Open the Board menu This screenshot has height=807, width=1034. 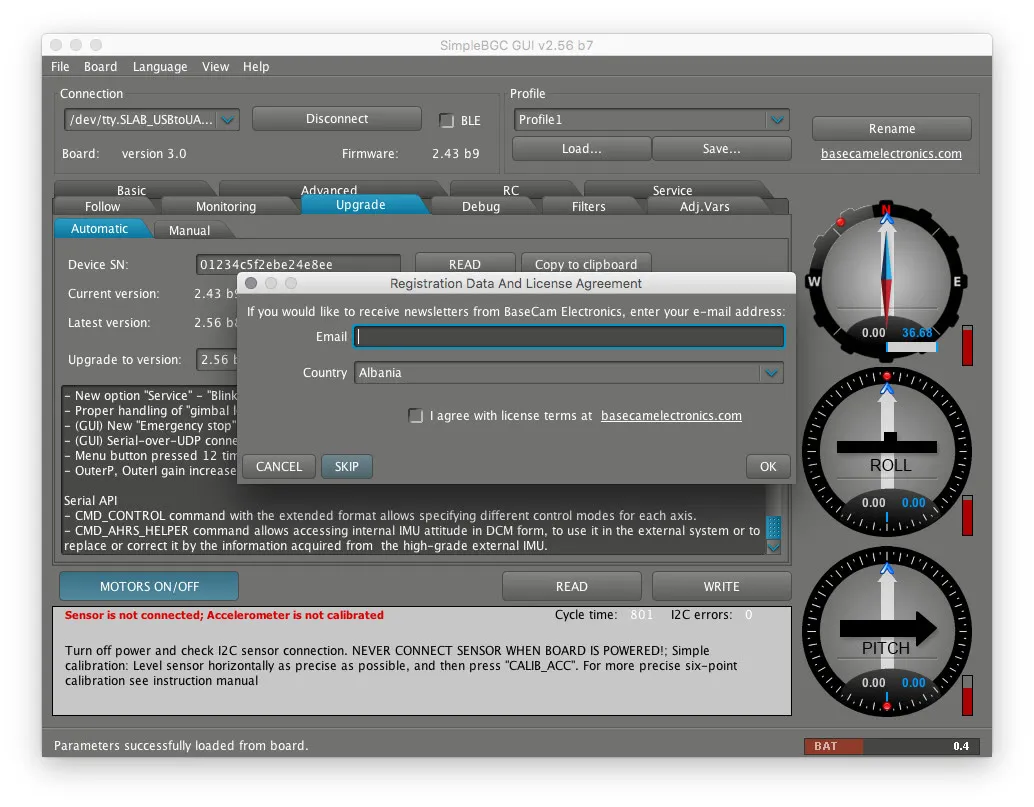point(100,67)
